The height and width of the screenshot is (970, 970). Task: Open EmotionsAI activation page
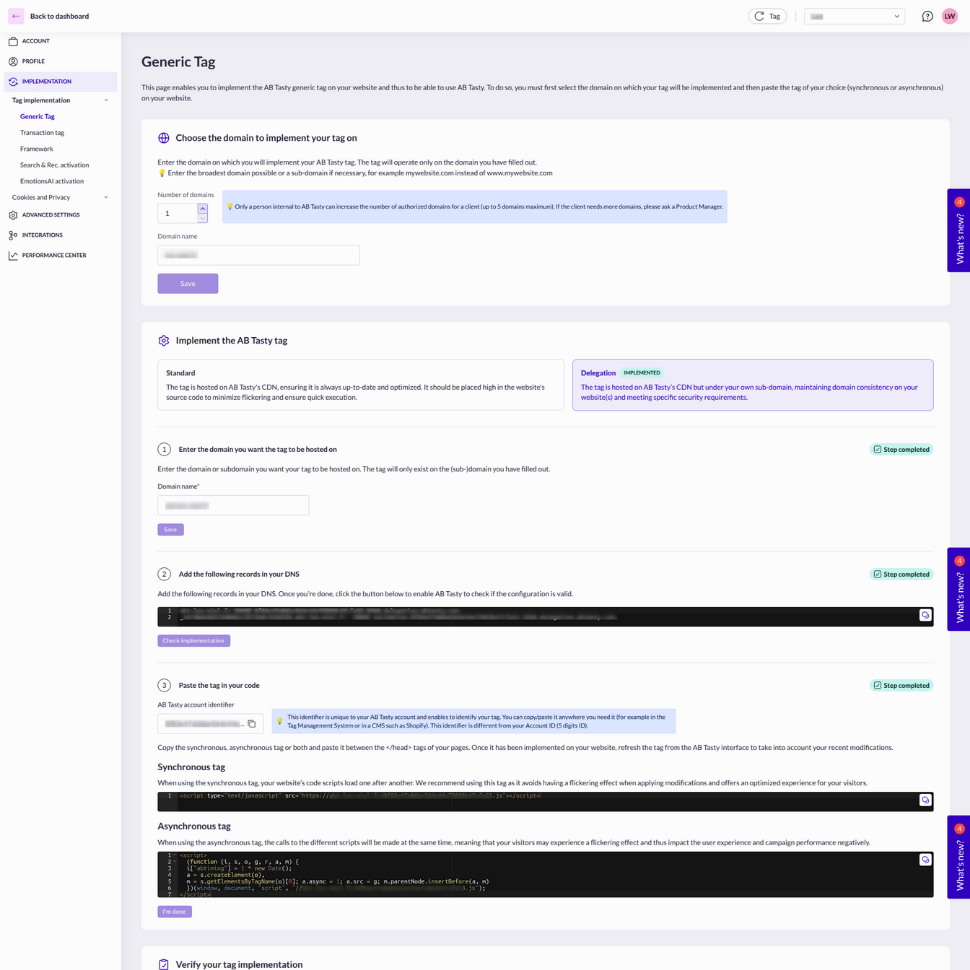tap(52, 181)
